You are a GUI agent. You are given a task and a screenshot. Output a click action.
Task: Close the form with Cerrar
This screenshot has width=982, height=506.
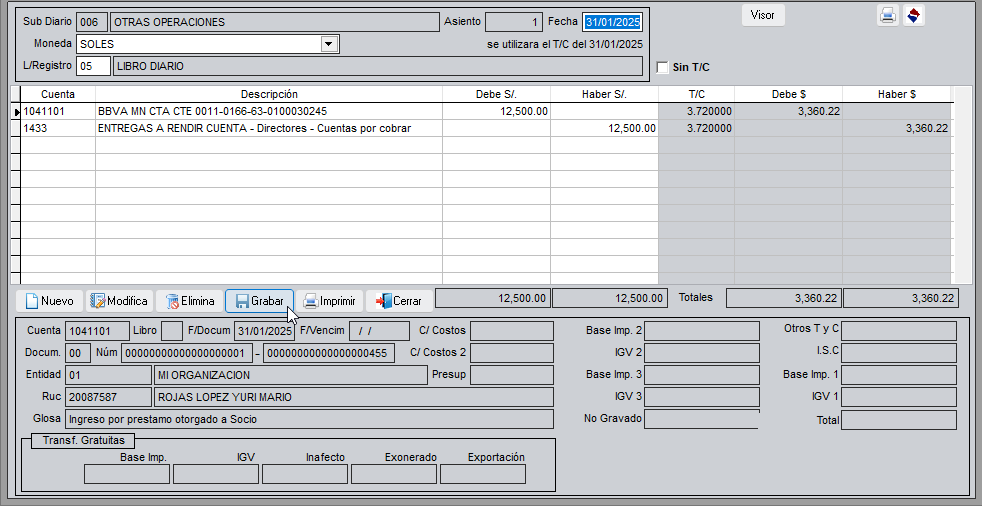point(399,301)
